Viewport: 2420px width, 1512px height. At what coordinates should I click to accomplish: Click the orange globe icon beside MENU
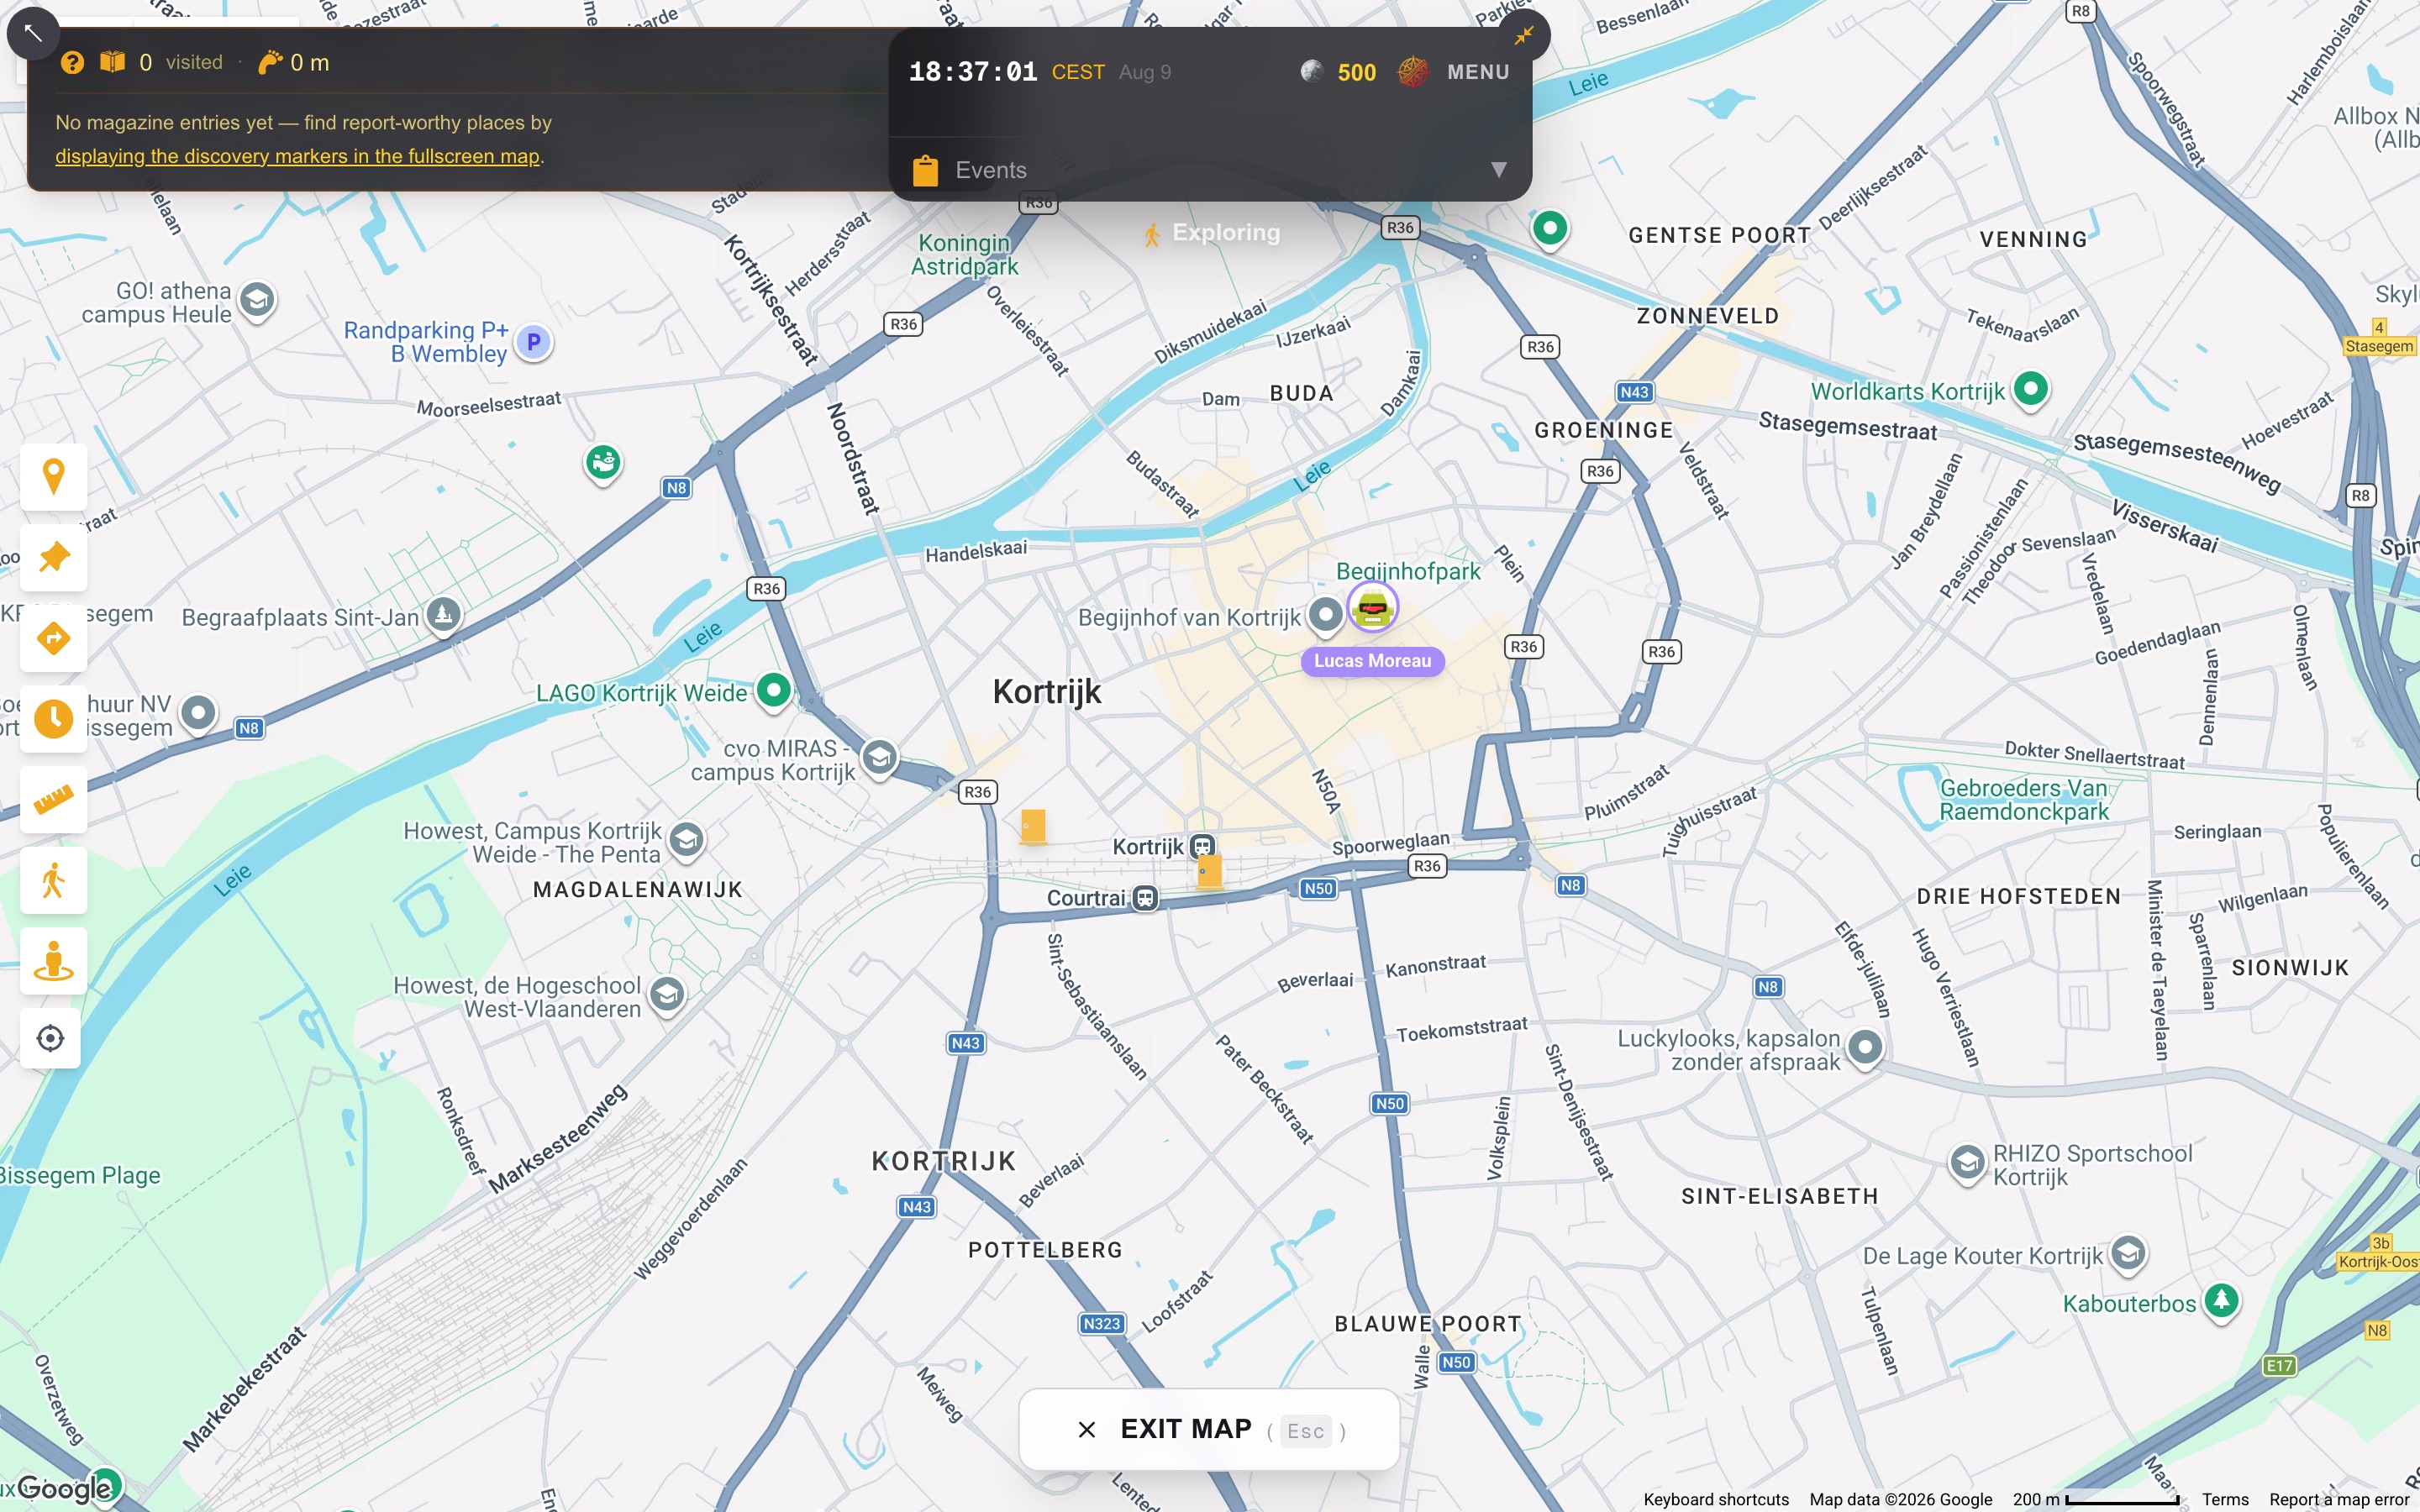[x=1412, y=71]
